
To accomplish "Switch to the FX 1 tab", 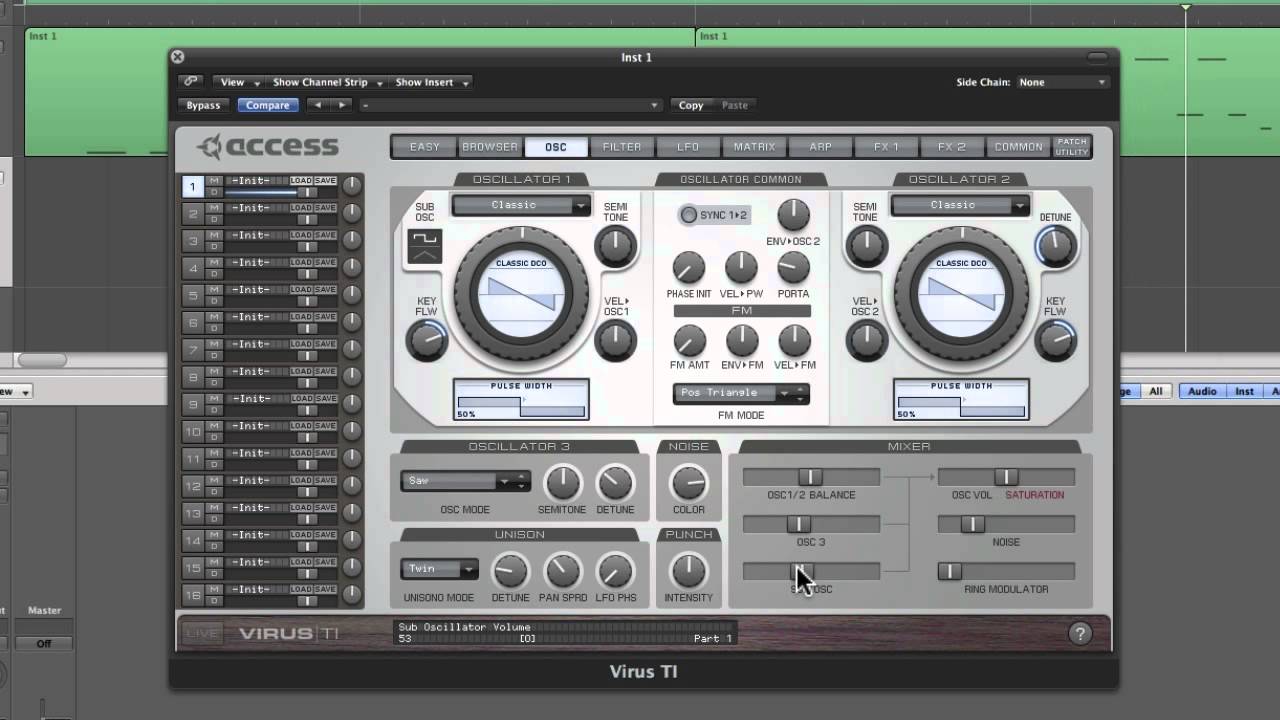I will pos(886,147).
